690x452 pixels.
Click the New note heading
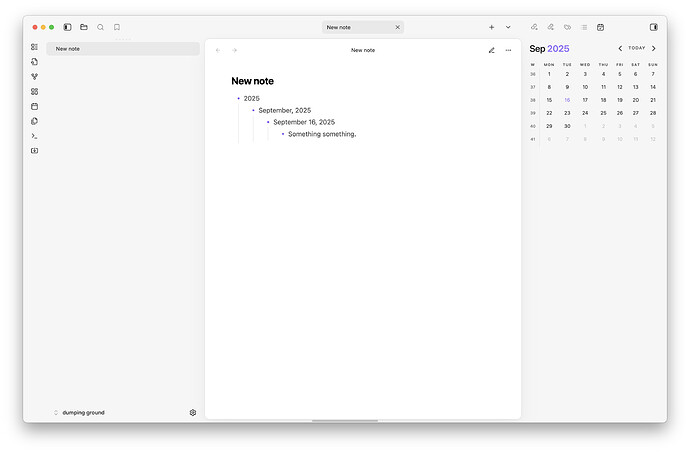tap(253, 81)
